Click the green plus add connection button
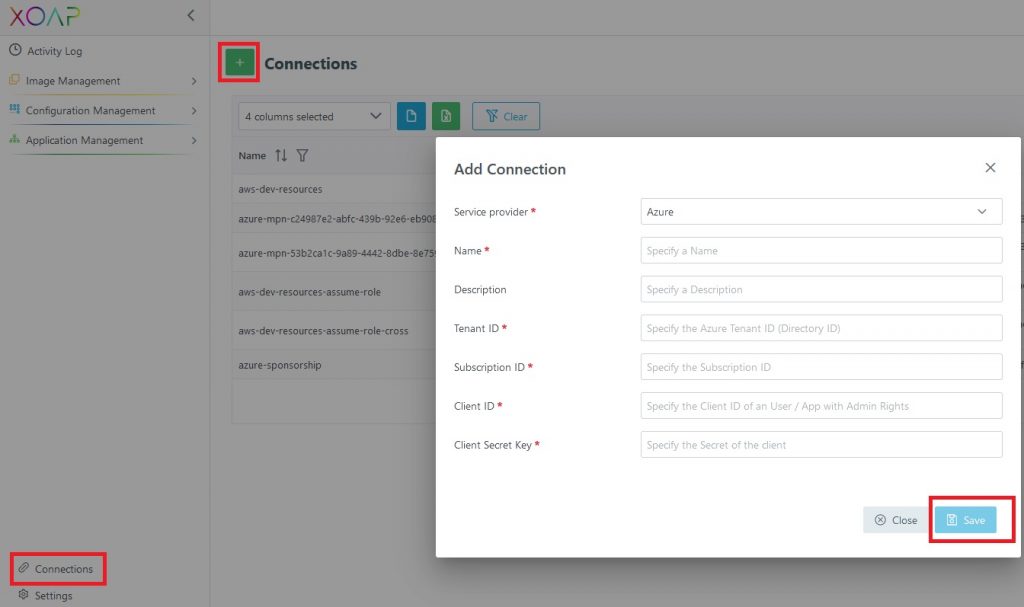Image resolution: width=1024 pixels, height=607 pixels. [x=240, y=63]
